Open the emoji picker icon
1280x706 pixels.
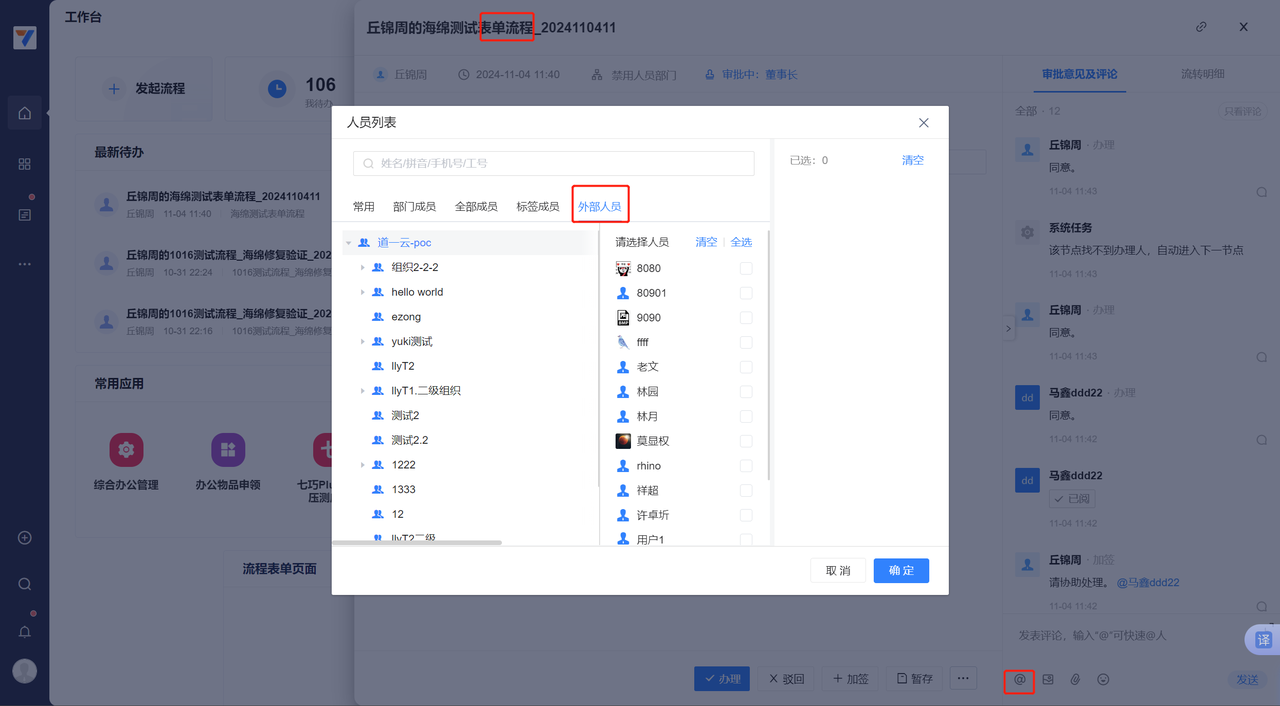click(x=1104, y=679)
